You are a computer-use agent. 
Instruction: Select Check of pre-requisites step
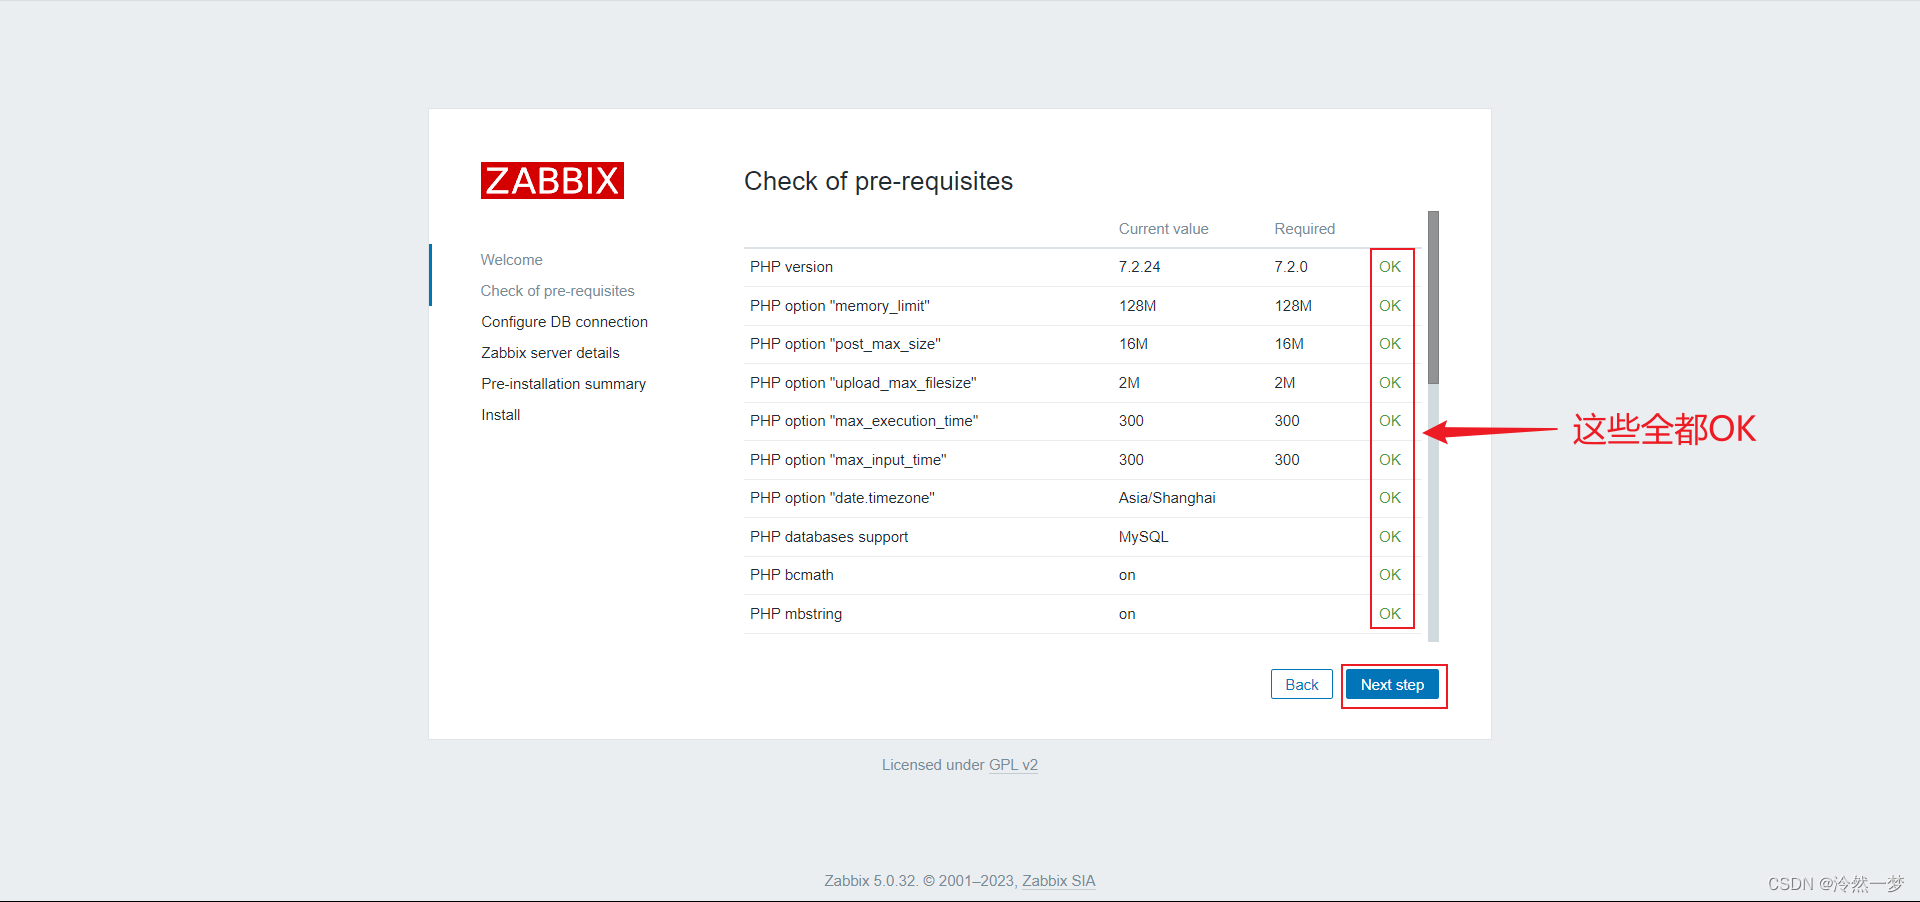(x=557, y=291)
